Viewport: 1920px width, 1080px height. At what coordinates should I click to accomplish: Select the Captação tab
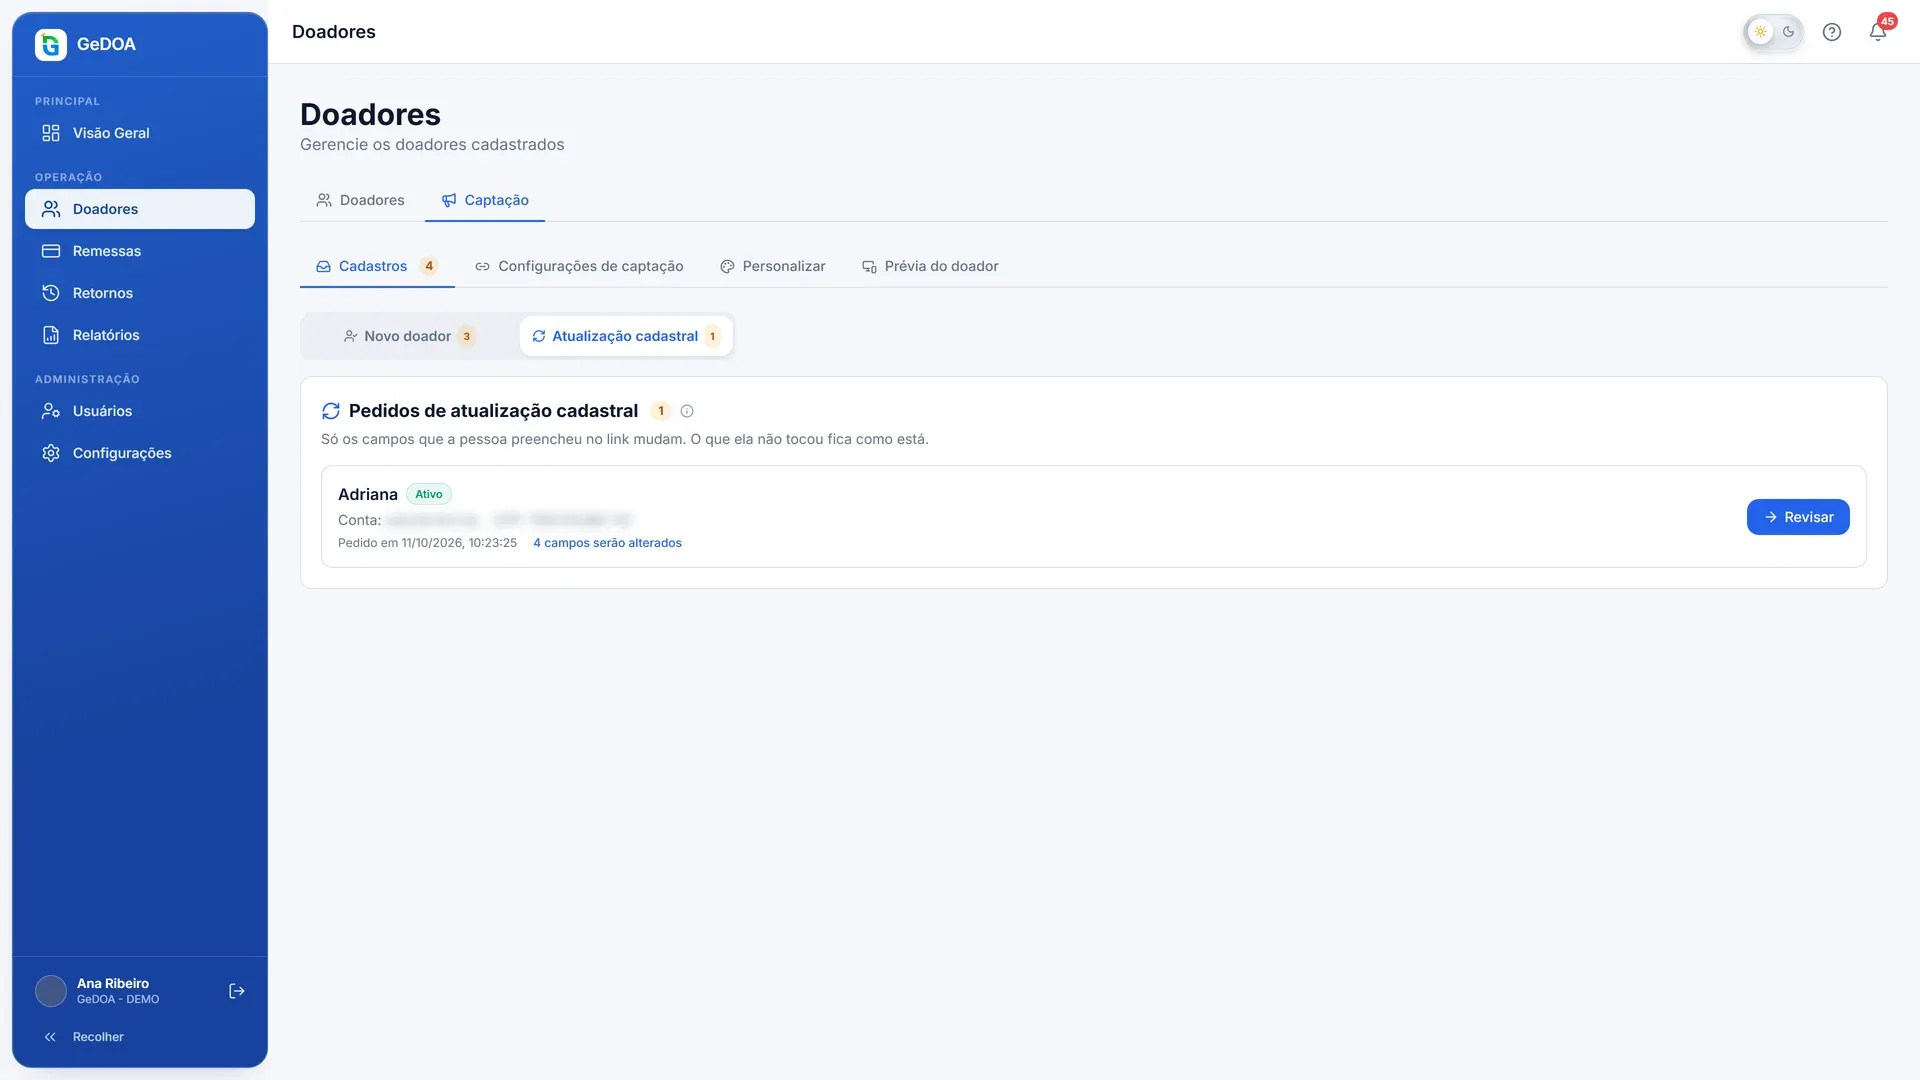tap(485, 200)
